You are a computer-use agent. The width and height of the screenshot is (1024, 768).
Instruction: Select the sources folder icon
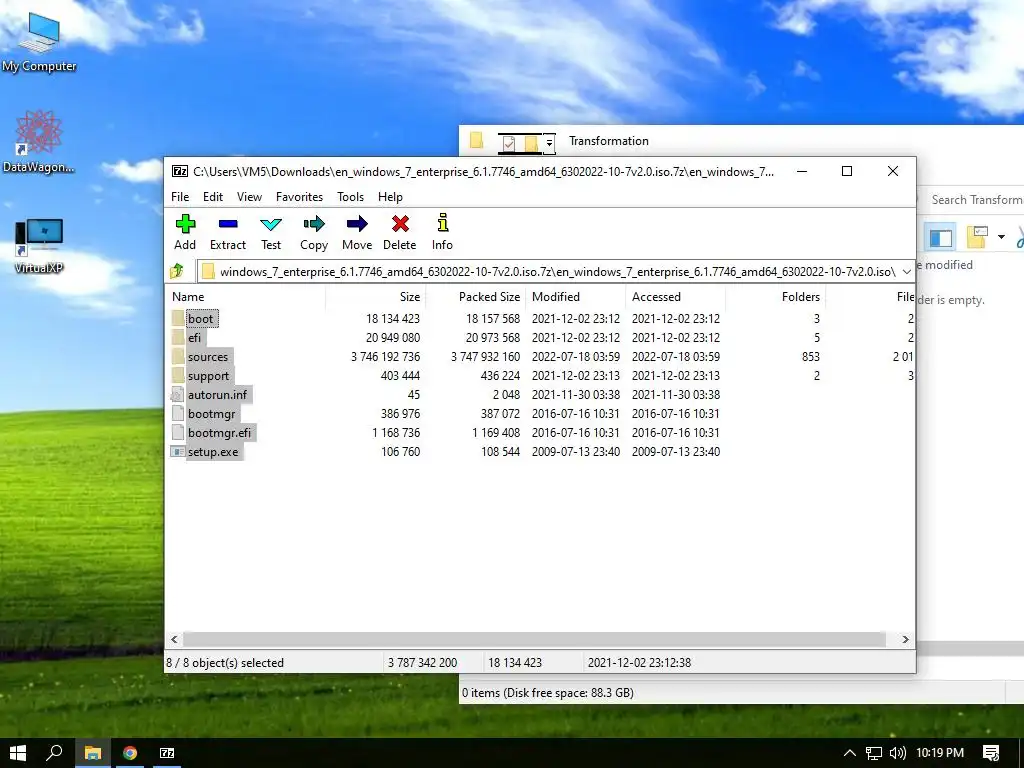click(178, 357)
